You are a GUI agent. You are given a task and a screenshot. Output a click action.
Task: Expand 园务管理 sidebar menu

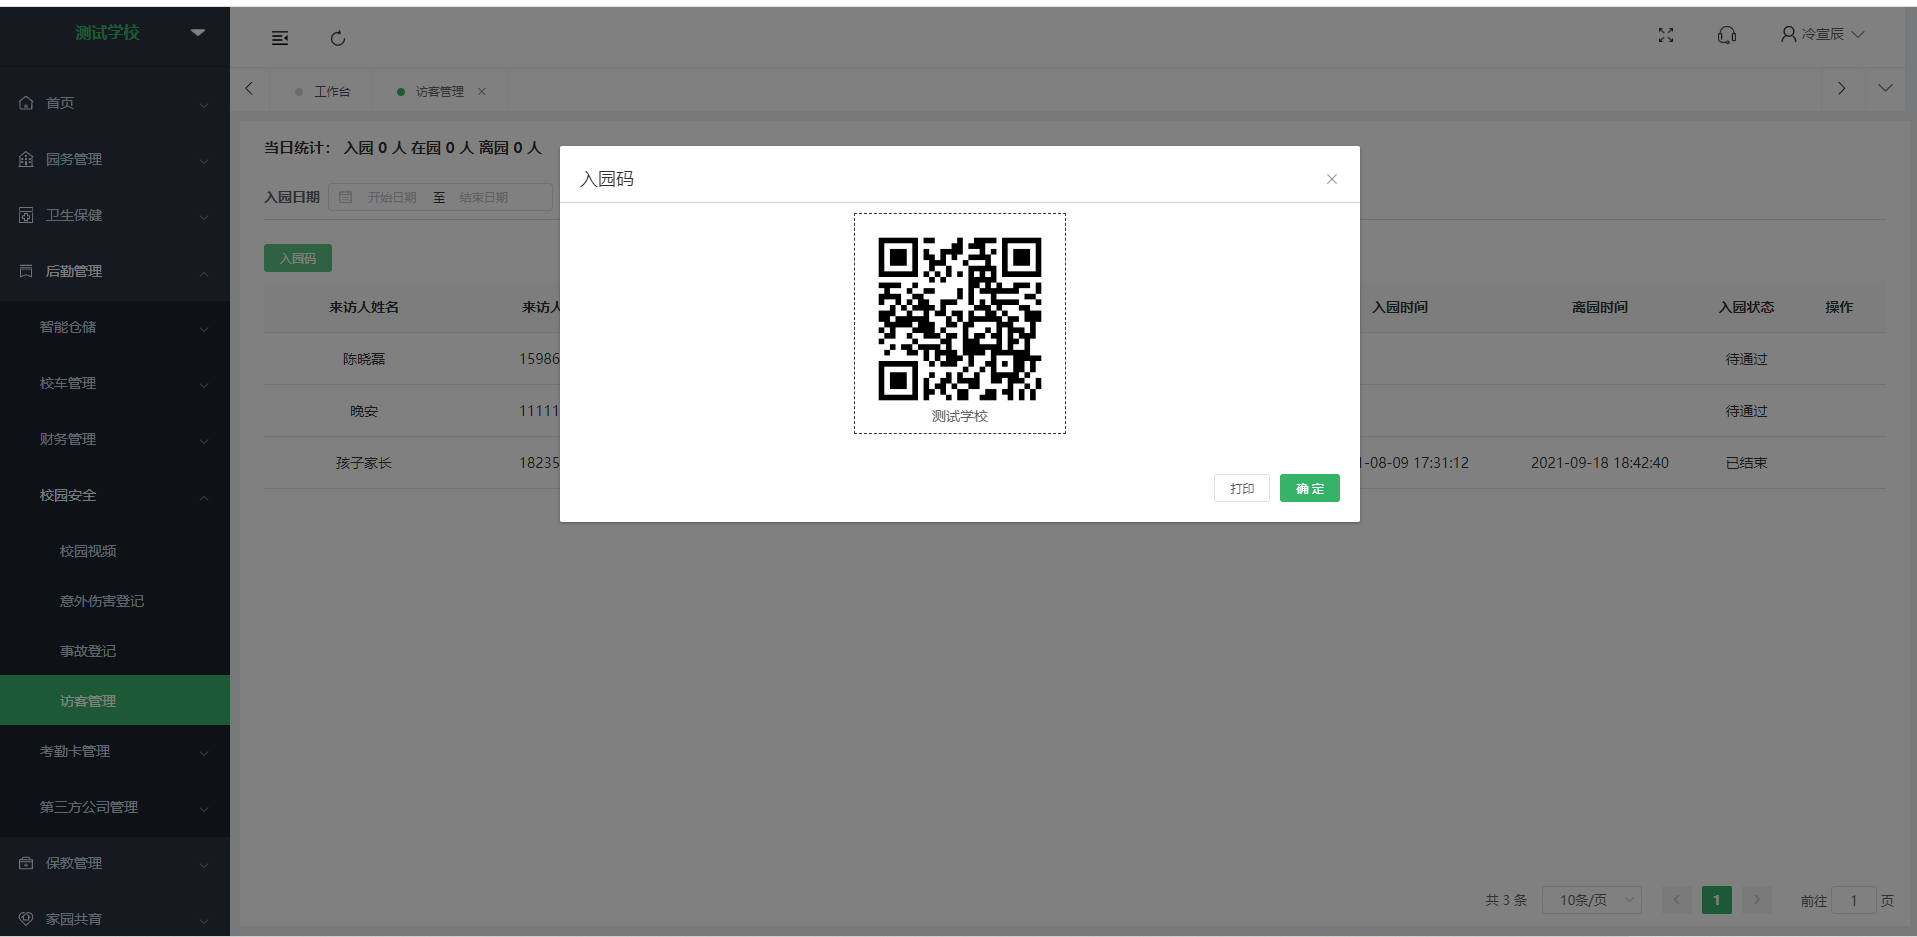[x=115, y=159]
